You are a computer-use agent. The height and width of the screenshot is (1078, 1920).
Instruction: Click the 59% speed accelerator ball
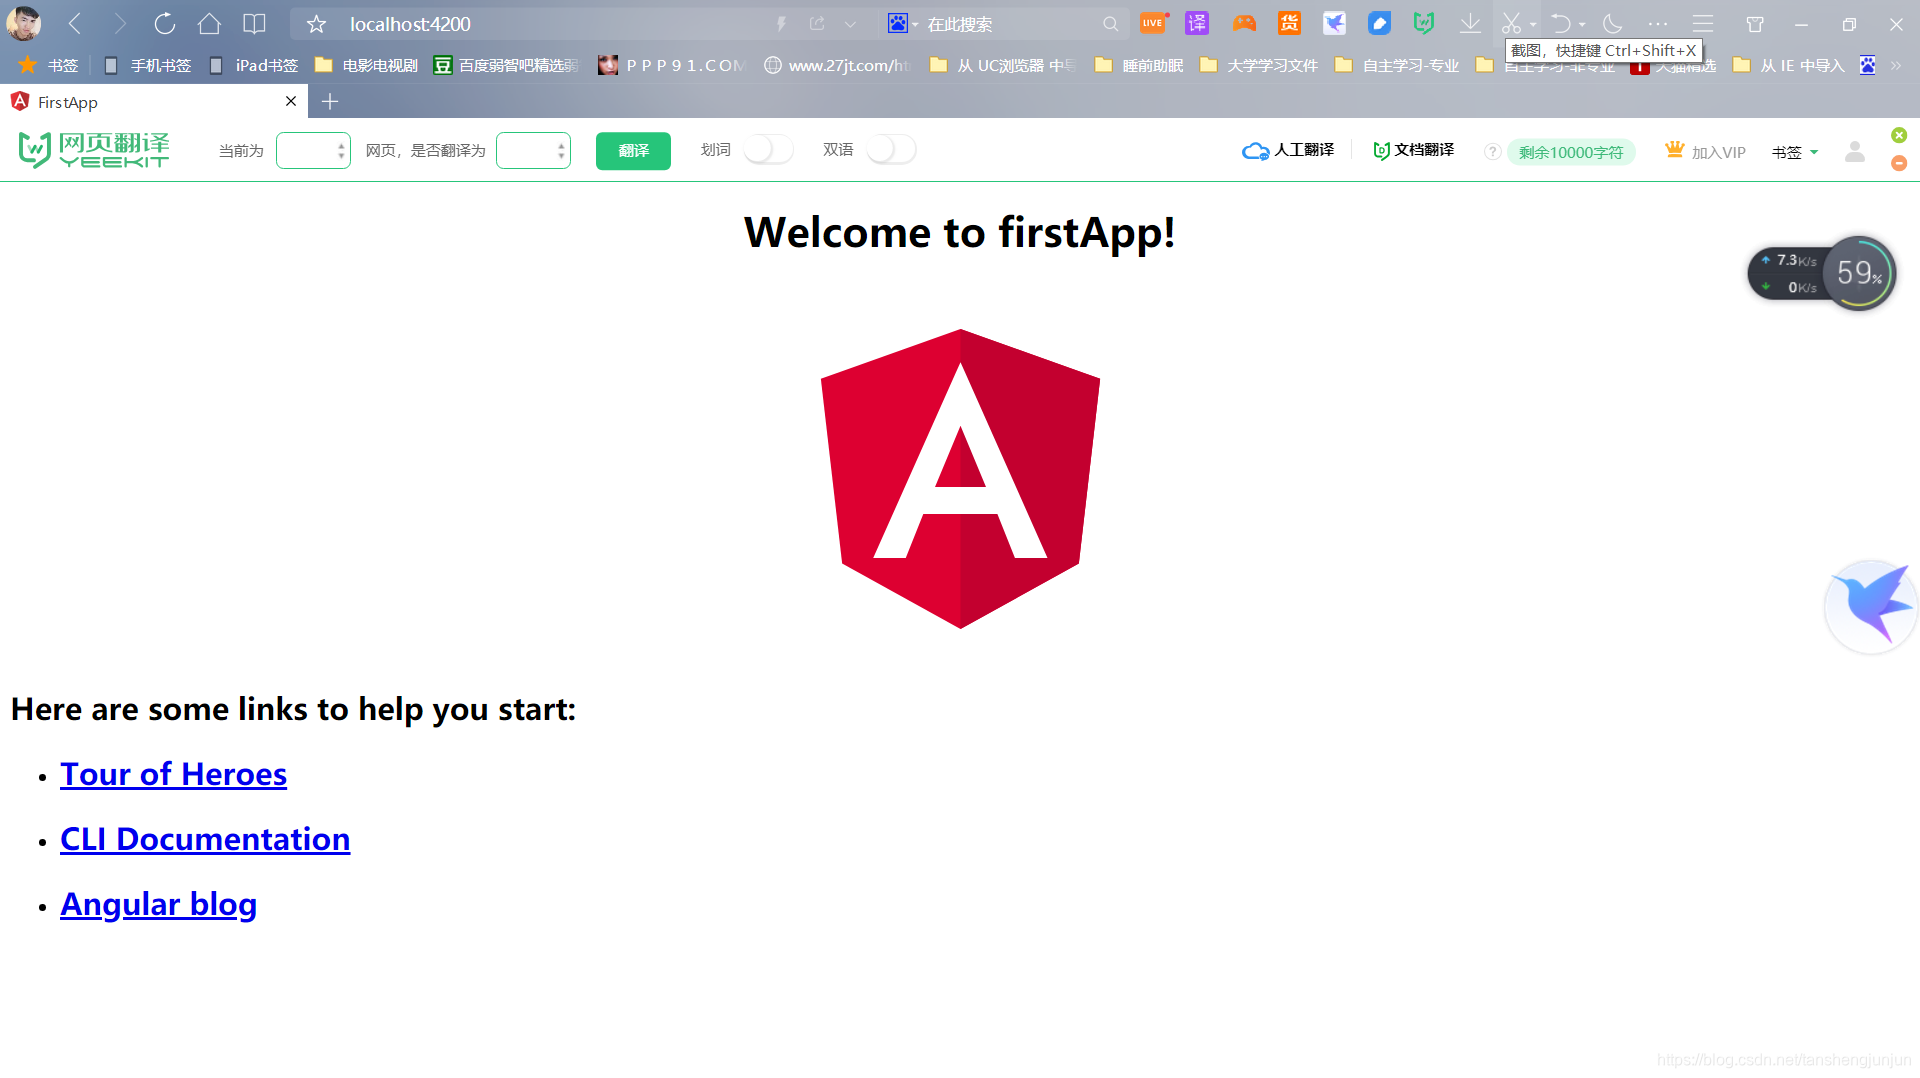pyautogui.click(x=1859, y=273)
